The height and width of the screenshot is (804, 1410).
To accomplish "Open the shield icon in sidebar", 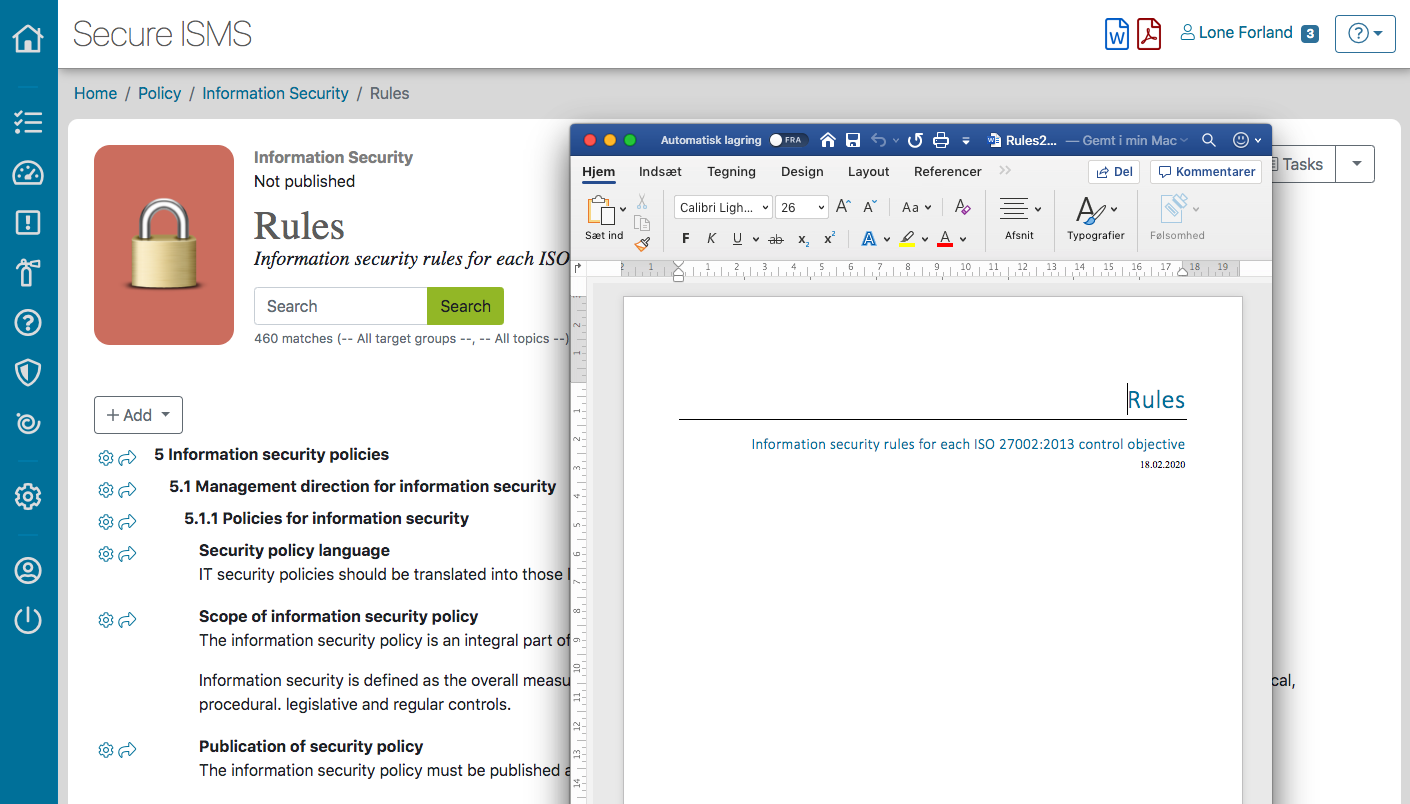I will pos(28,373).
